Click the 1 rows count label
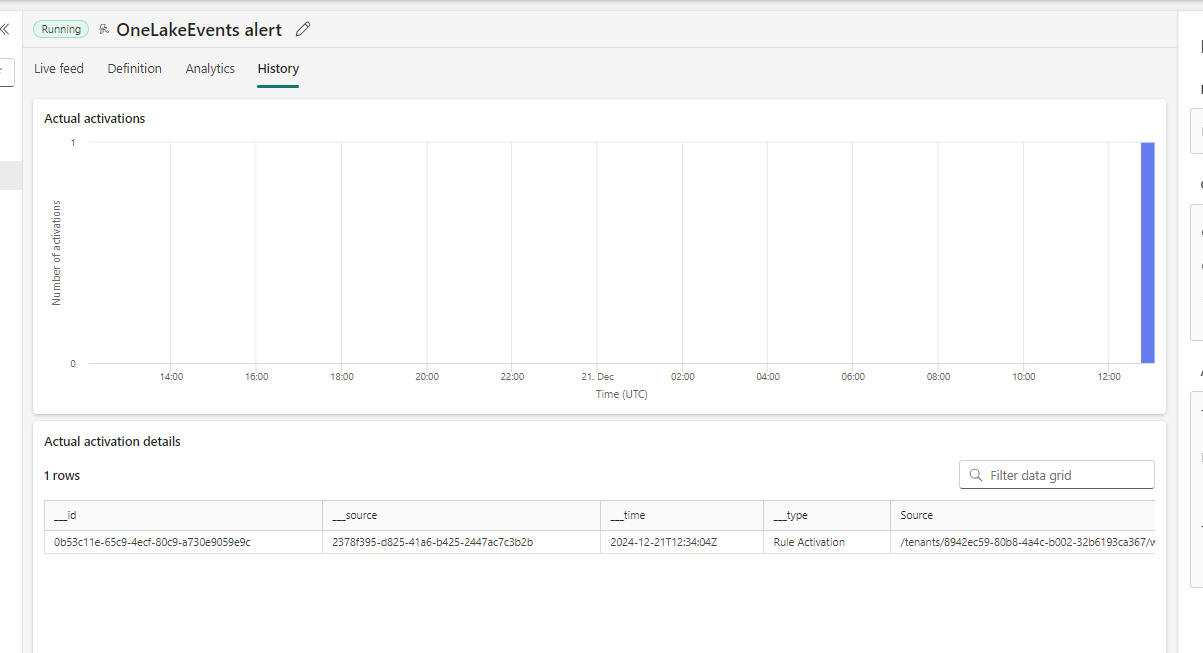1203x653 pixels. pyautogui.click(x=62, y=475)
